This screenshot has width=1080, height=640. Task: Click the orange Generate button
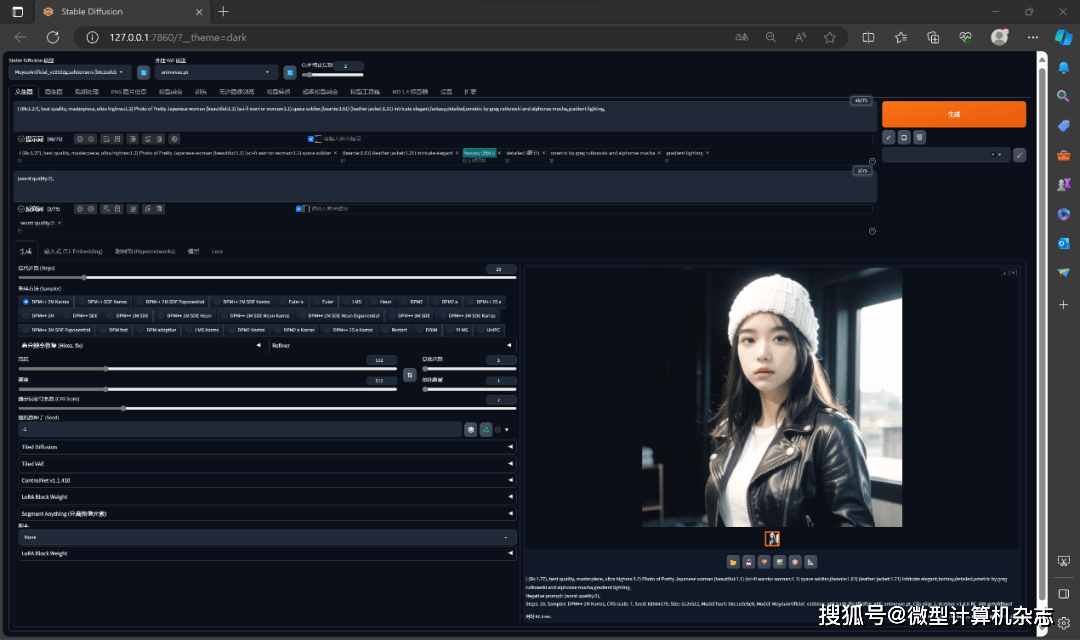(x=953, y=114)
